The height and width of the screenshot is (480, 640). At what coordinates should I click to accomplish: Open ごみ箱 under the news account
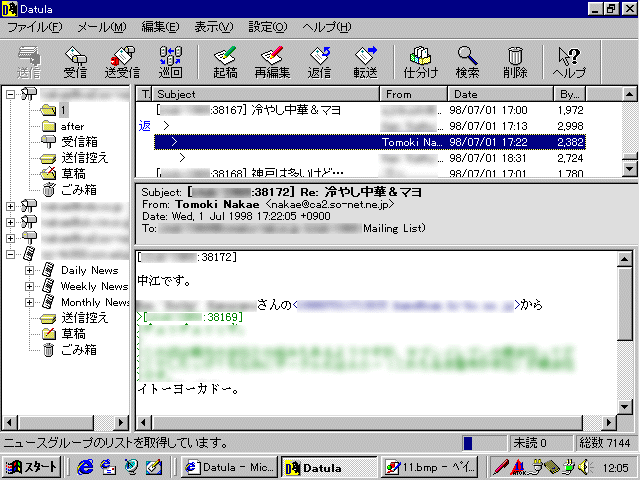pos(79,350)
